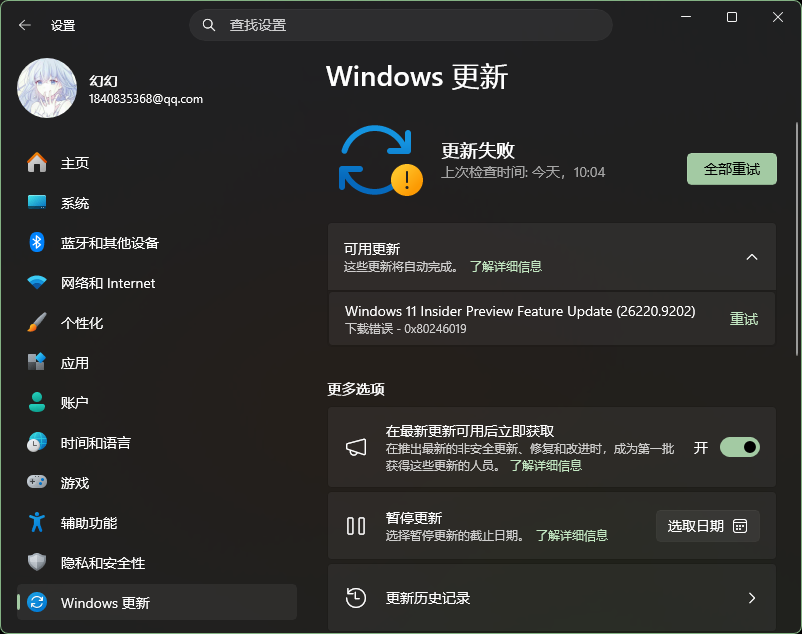Image resolution: width=802 pixels, height=634 pixels.
Task: Click 了解详细信息 under 可用更新
Action: (x=506, y=266)
